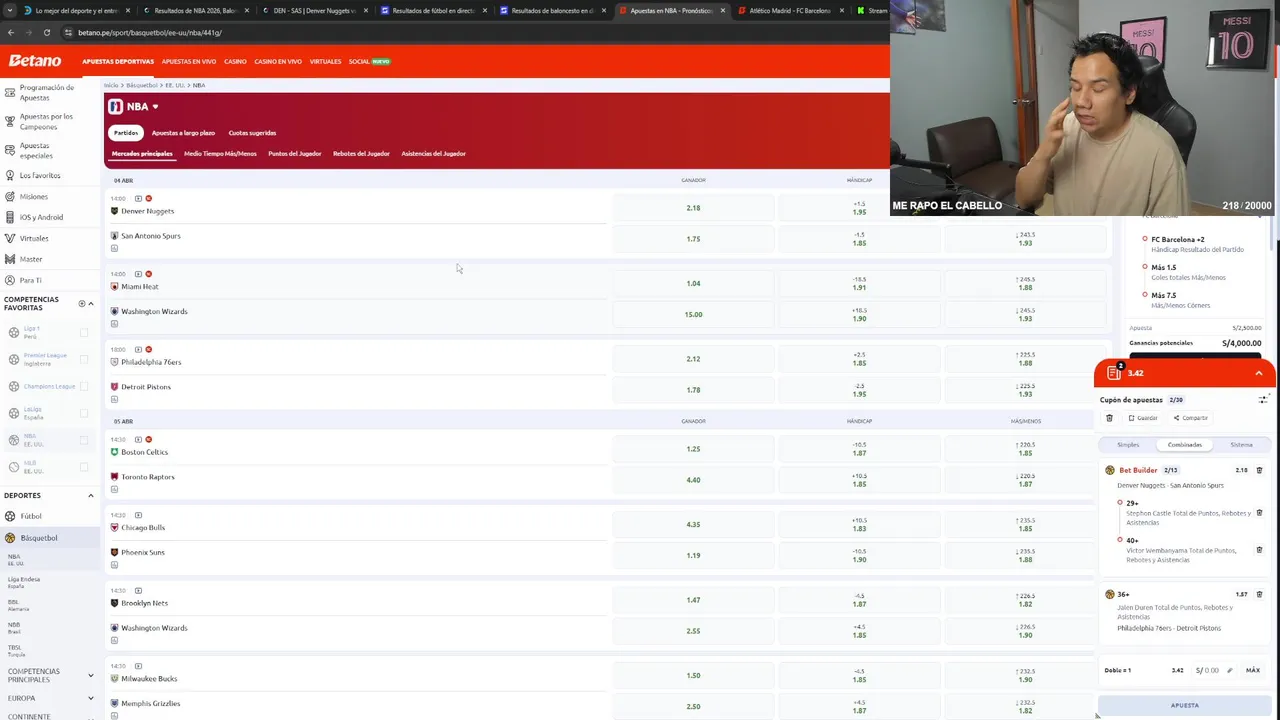Open Para Ti profile icon

point(10,280)
